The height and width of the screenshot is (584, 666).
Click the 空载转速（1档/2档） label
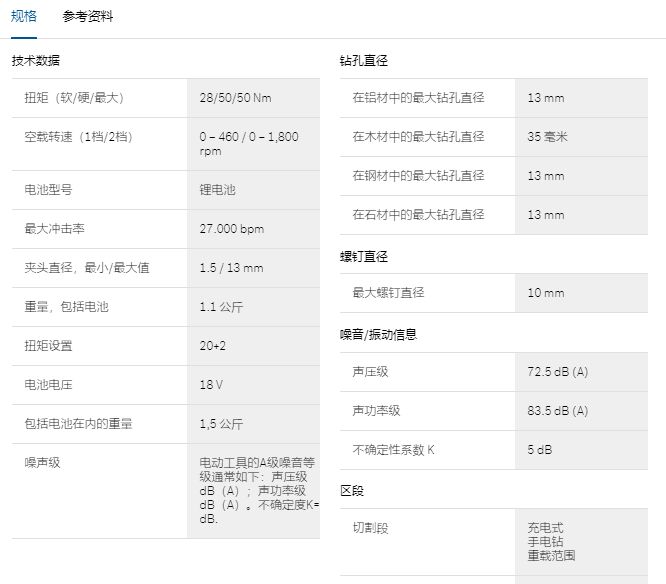click(78, 137)
